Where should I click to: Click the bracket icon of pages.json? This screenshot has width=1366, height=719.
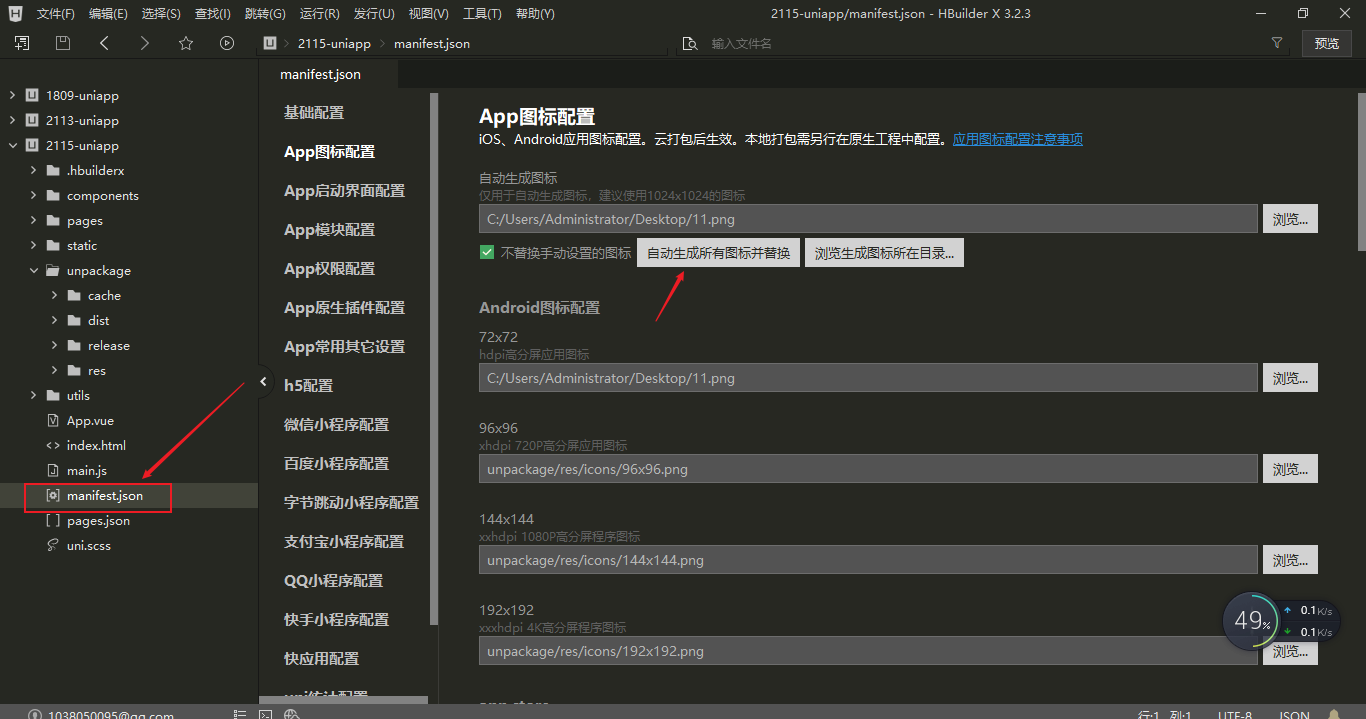click(x=53, y=521)
